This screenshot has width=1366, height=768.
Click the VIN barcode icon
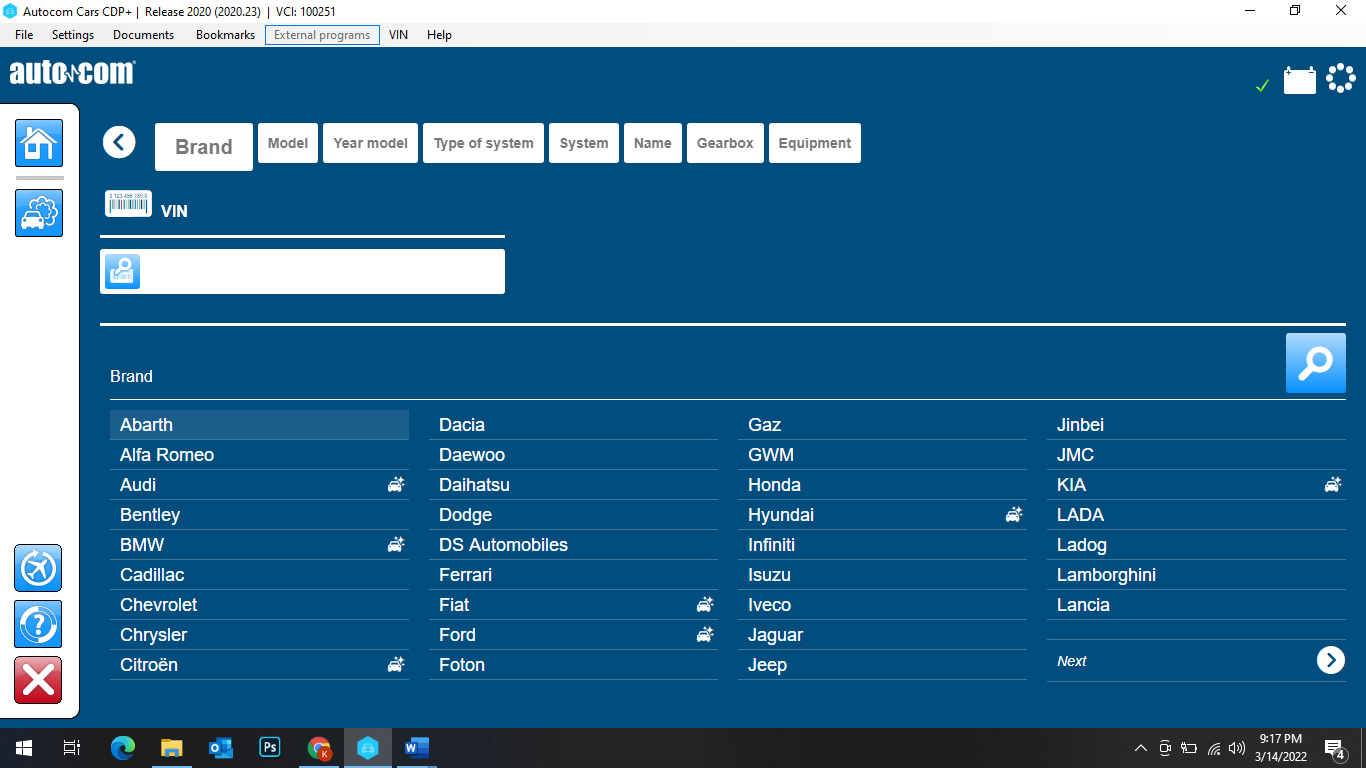128,203
